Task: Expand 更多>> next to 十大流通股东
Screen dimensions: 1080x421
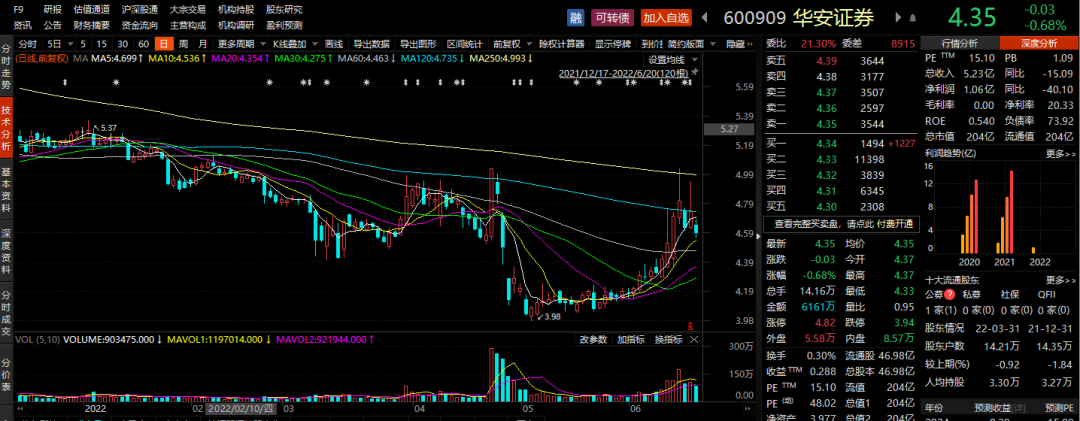Action: click(1060, 280)
